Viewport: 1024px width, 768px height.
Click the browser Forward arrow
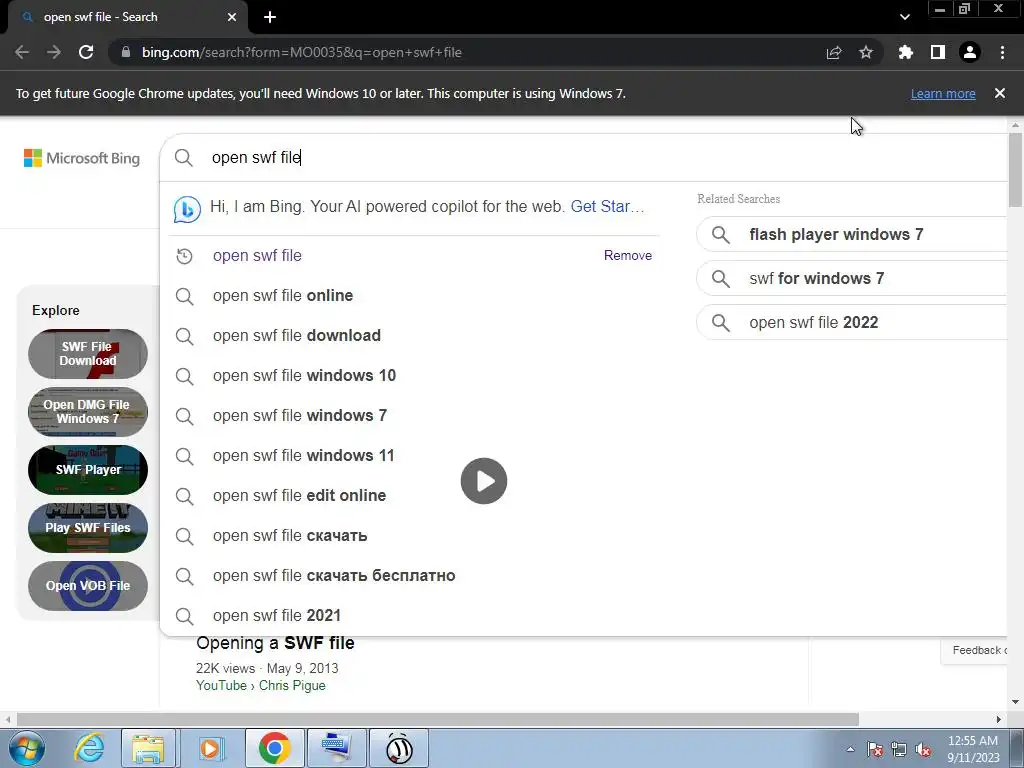pos(54,52)
